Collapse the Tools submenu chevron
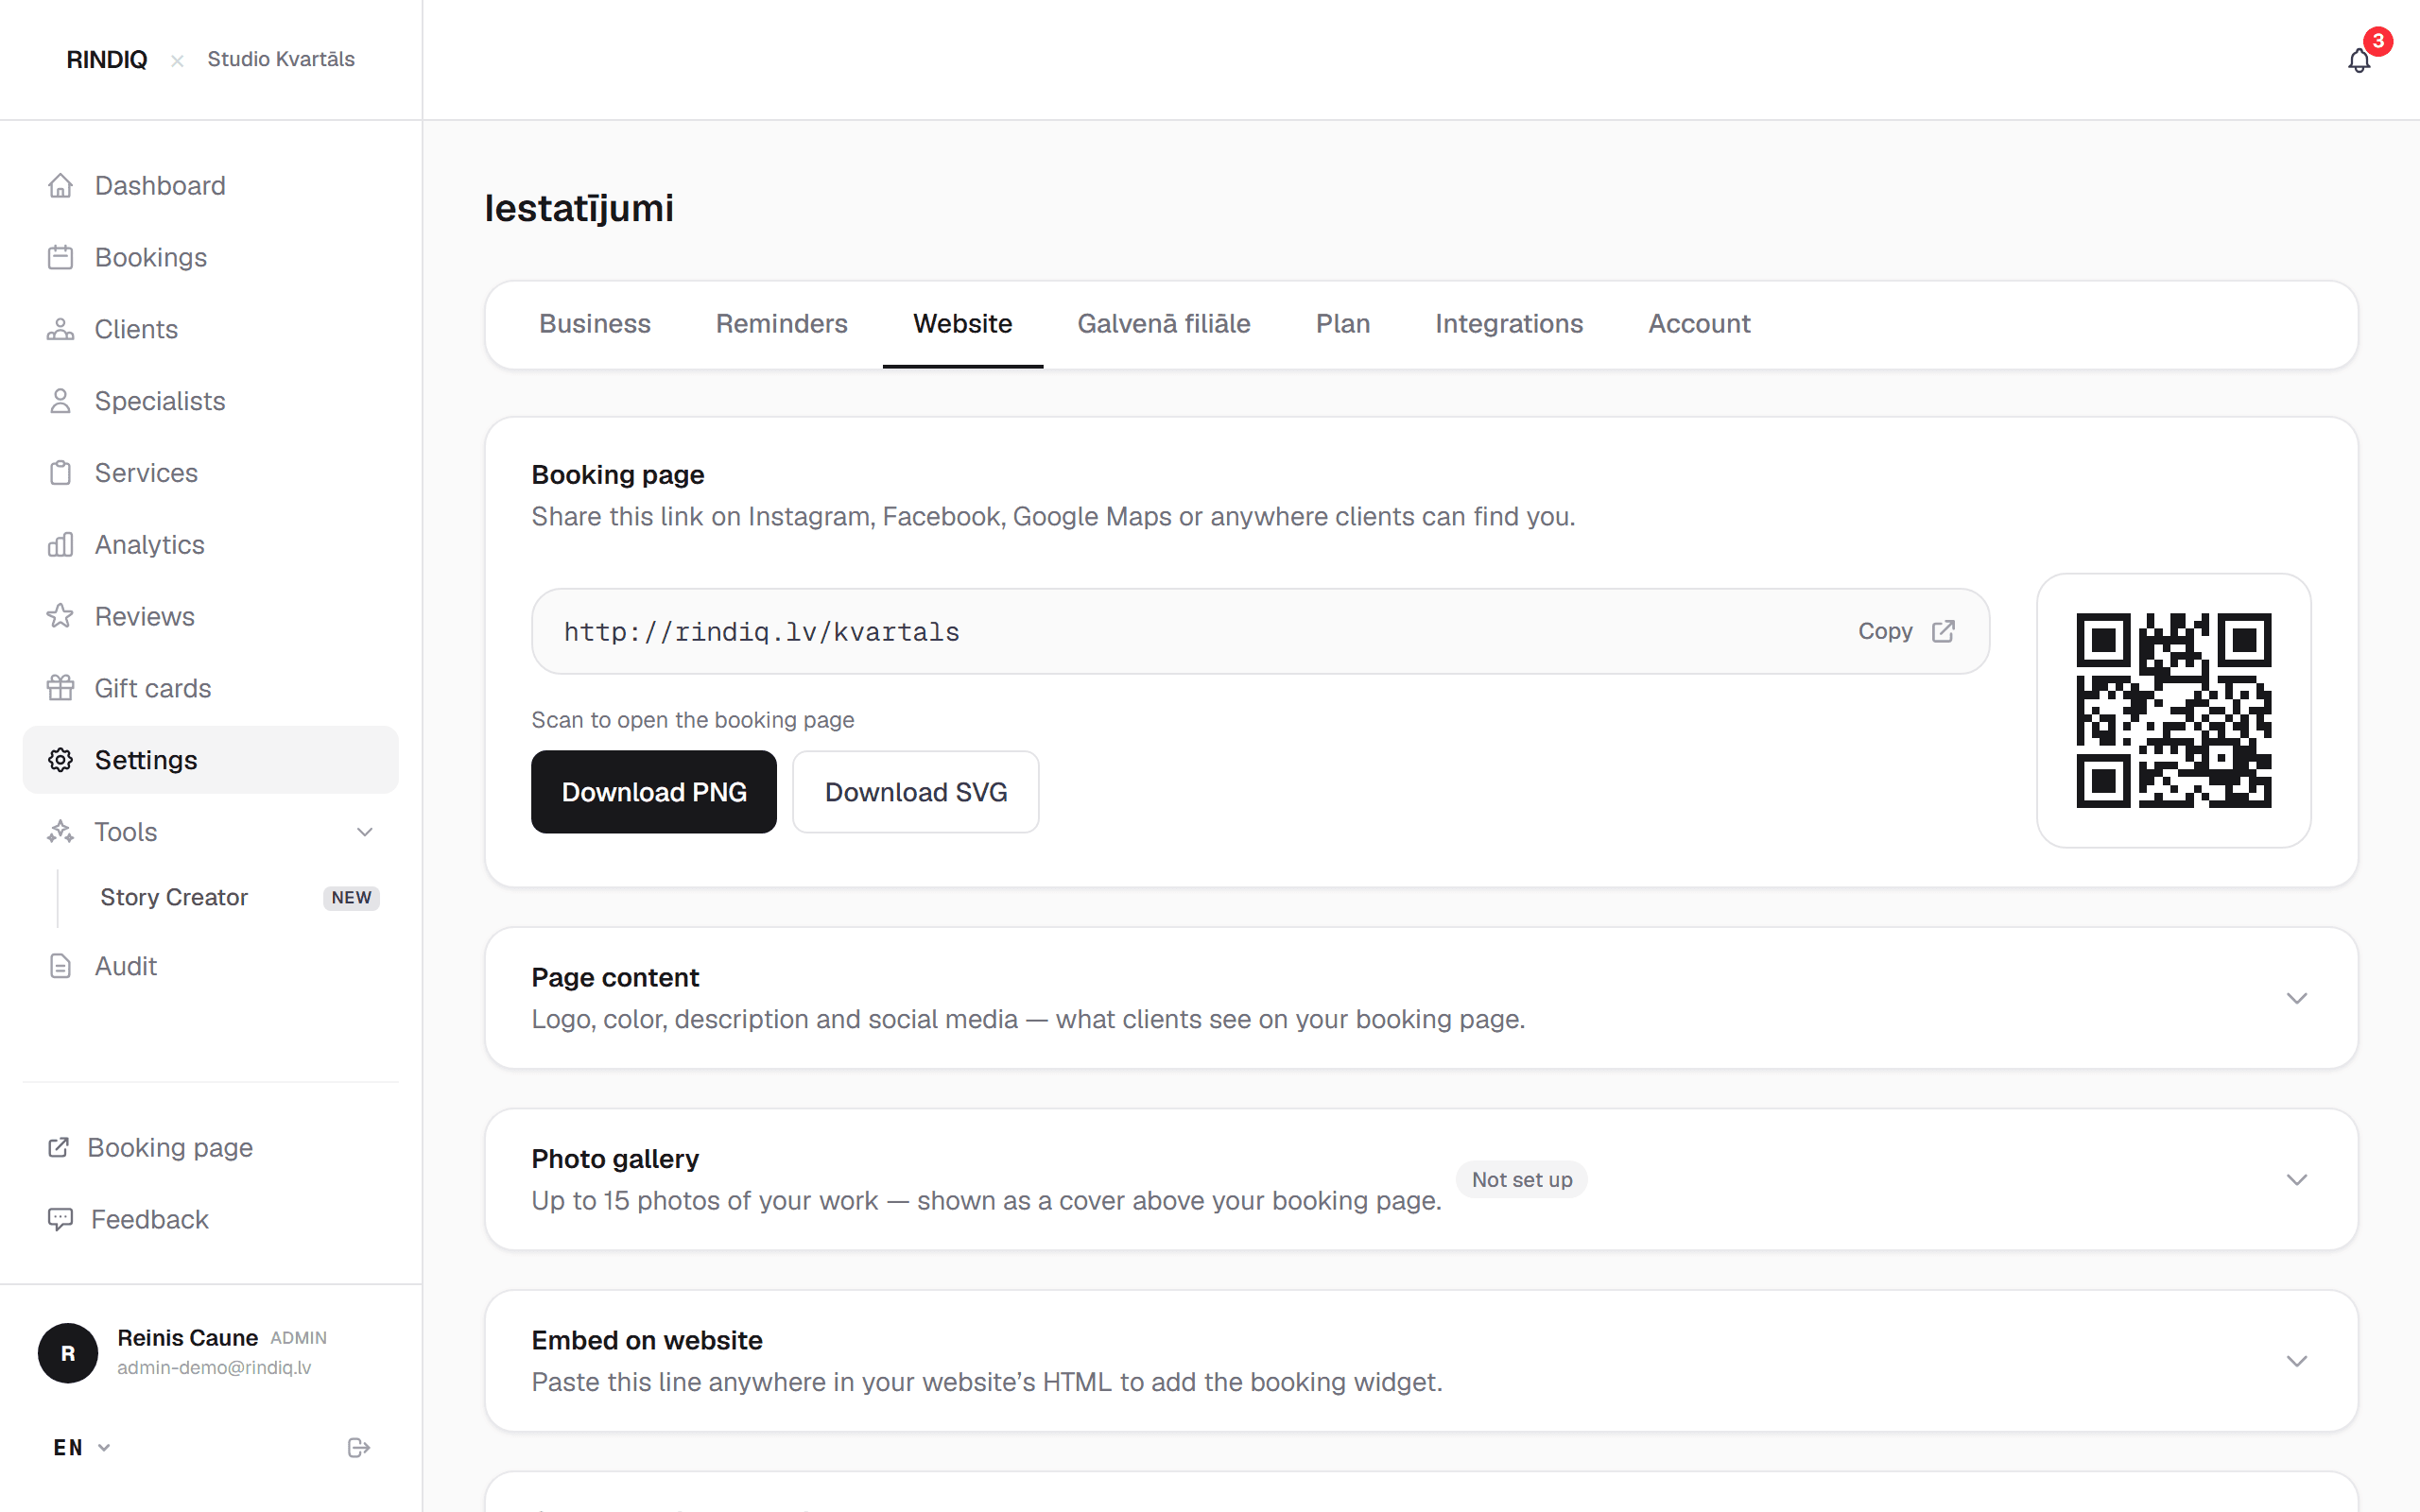This screenshot has height=1512, width=2420. coord(365,832)
